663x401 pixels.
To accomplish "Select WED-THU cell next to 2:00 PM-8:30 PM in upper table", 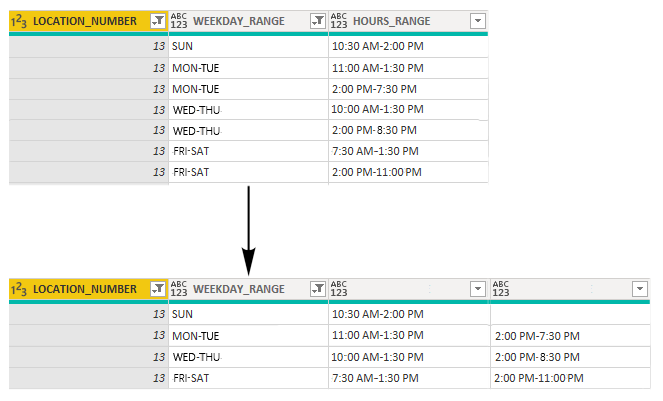I will tap(249, 130).
